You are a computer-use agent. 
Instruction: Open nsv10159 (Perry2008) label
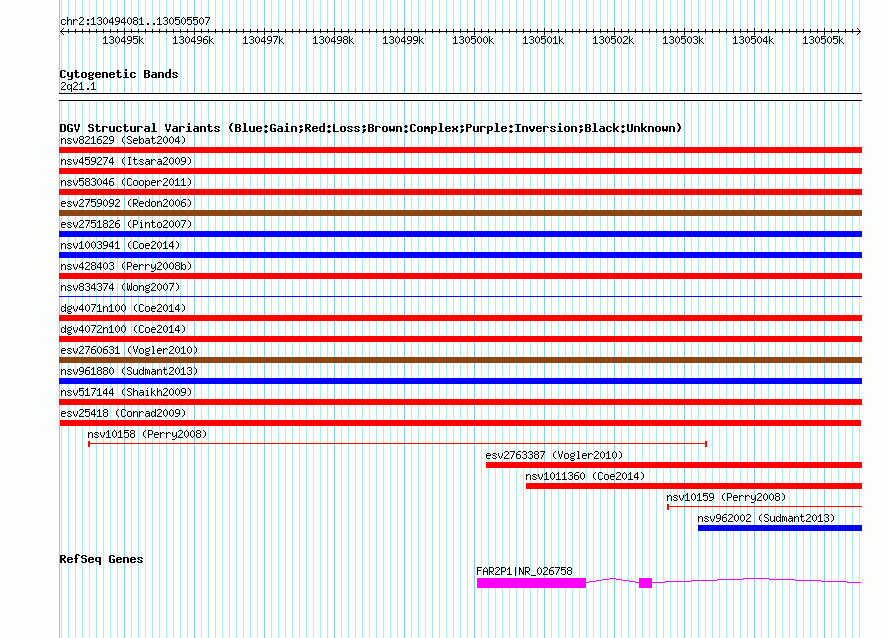pos(726,497)
